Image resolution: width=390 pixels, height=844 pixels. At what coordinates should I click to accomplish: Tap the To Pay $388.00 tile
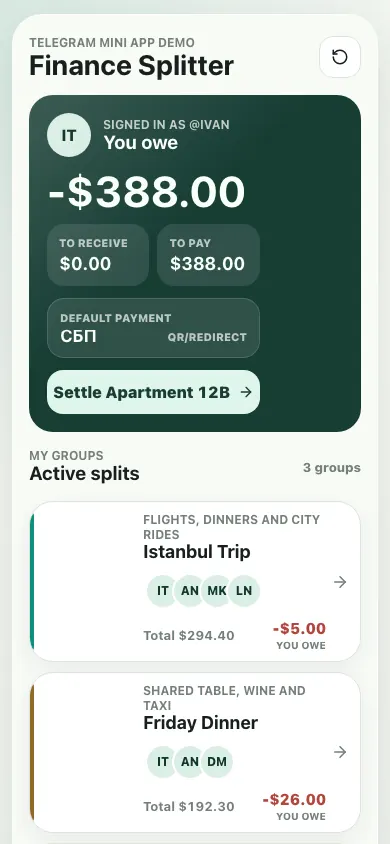208,255
